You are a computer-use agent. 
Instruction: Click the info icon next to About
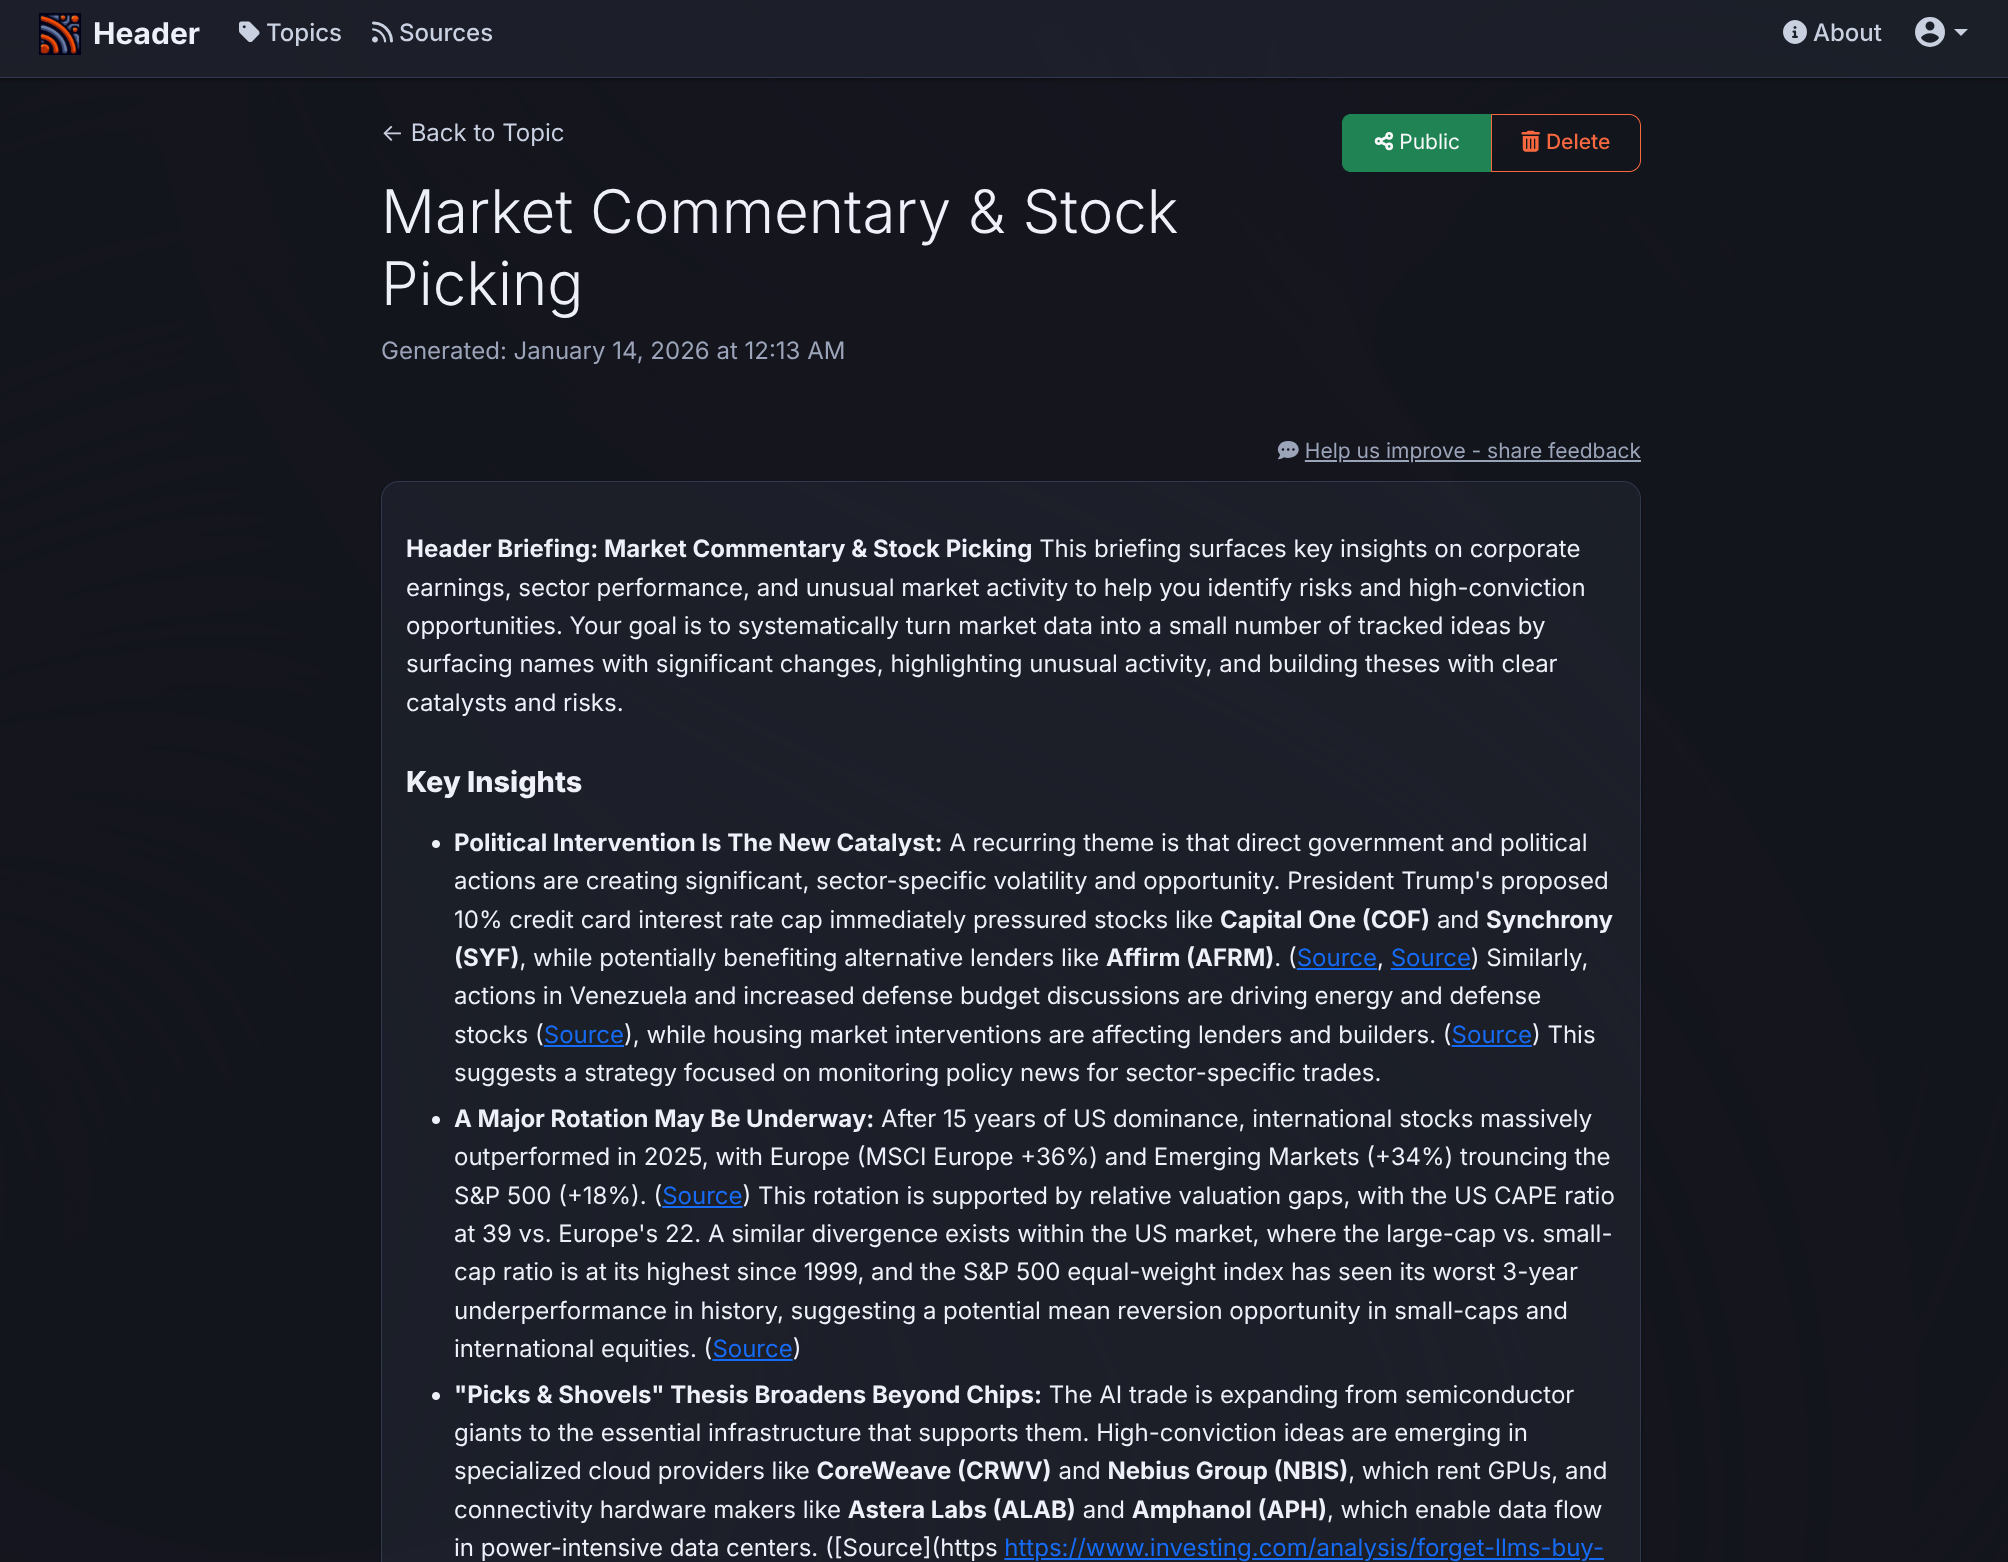pyautogui.click(x=1794, y=31)
